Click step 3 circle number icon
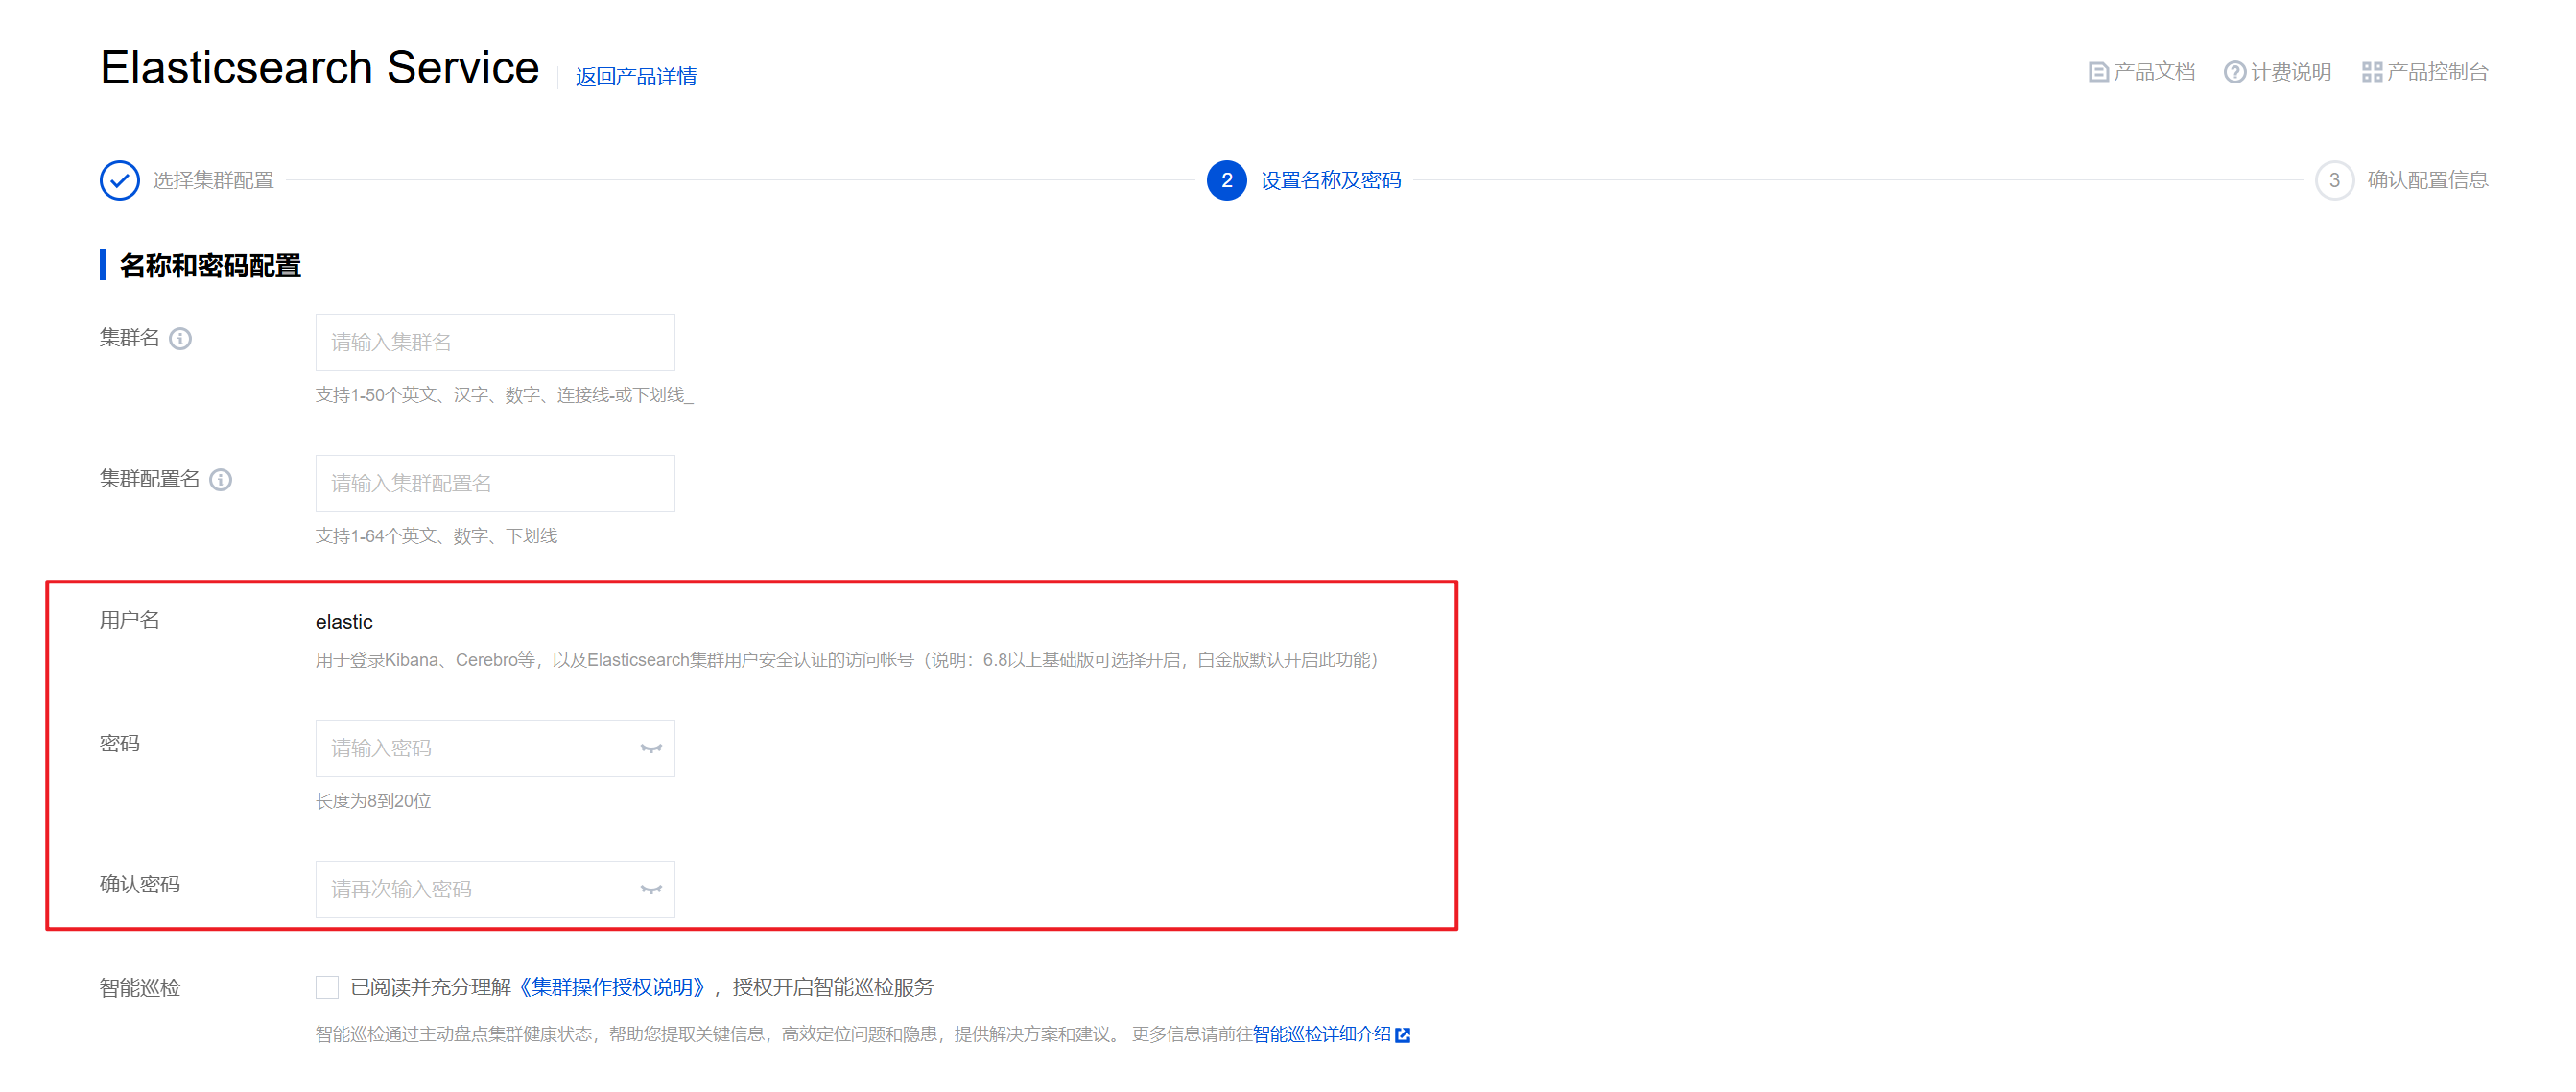The height and width of the screenshot is (1092, 2576). [x=2334, y=180]
